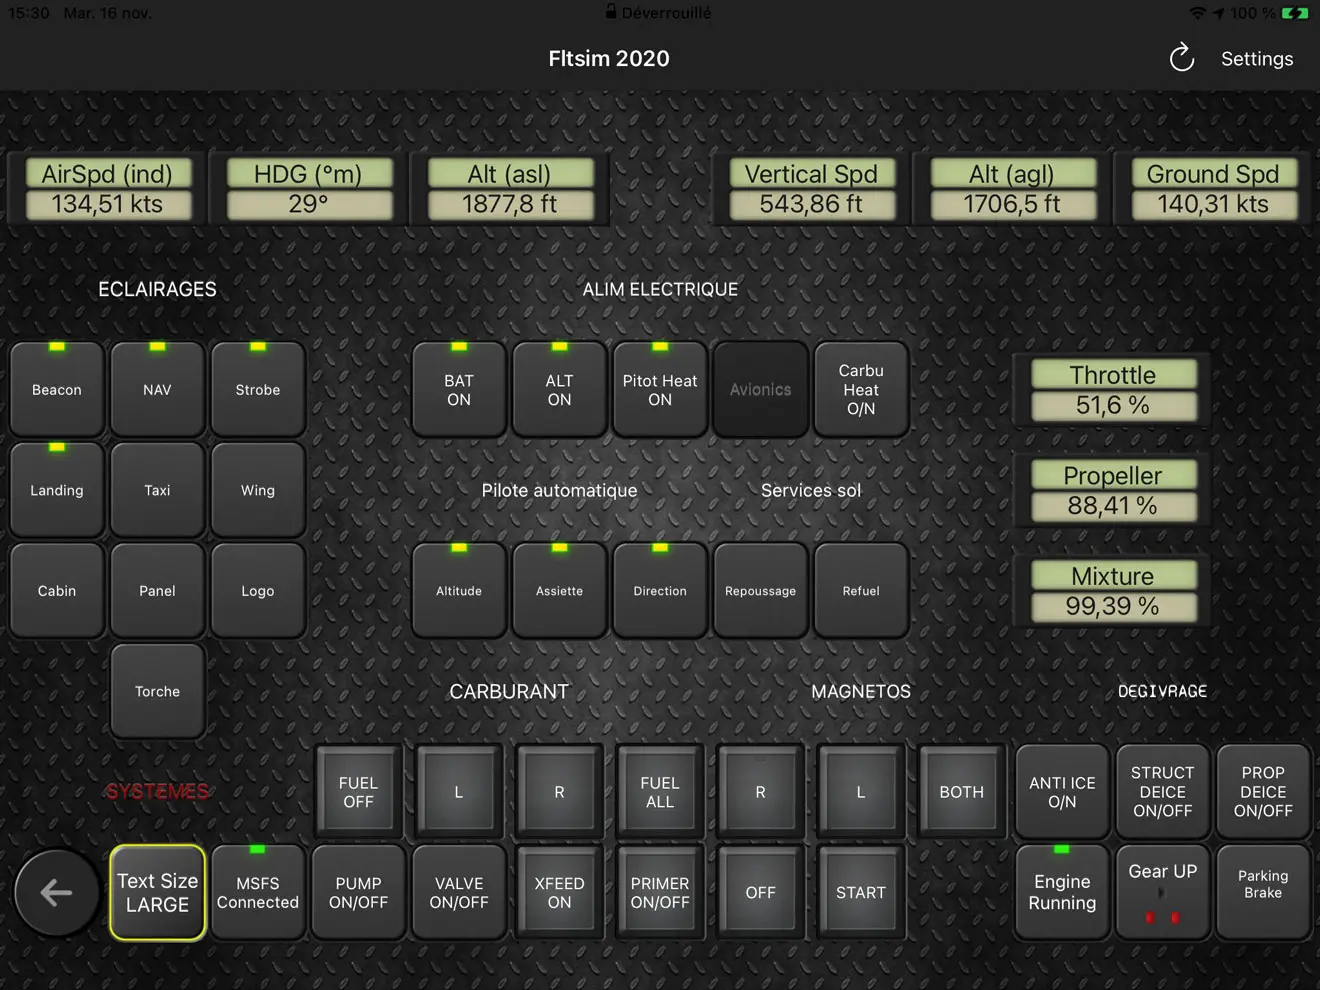Request Repoussage ground service
1320x990 pixels.
pyautogui.click(x=760, y=591)
